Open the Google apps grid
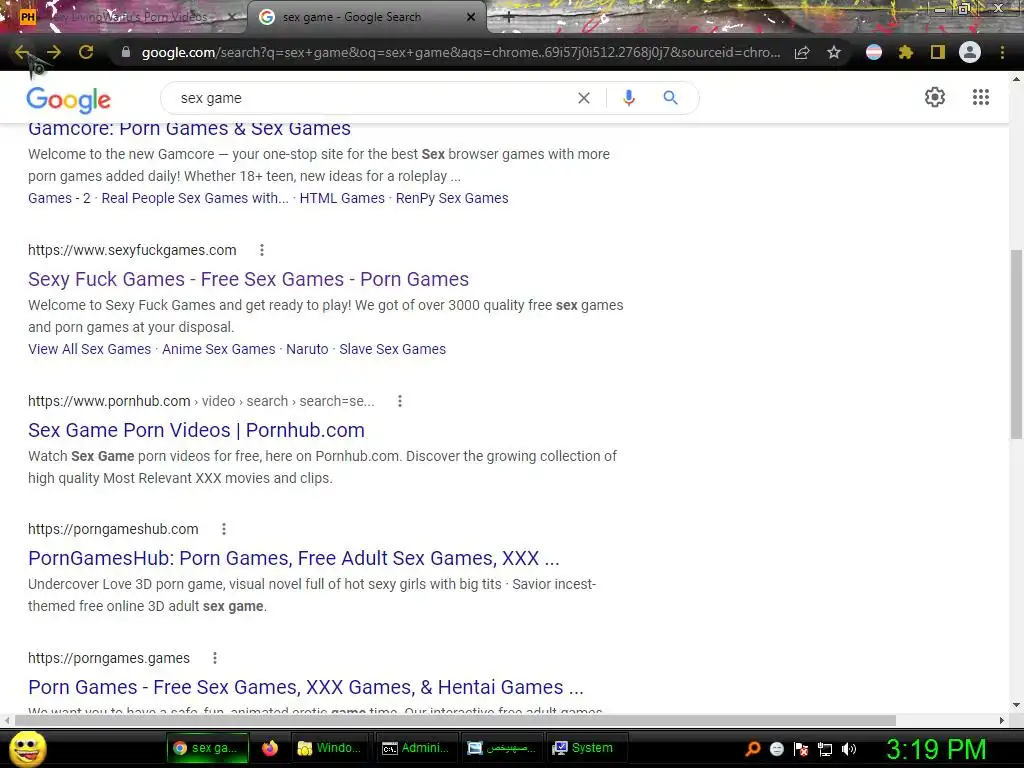The image size is (1024, 768). [x=981, y=97]
